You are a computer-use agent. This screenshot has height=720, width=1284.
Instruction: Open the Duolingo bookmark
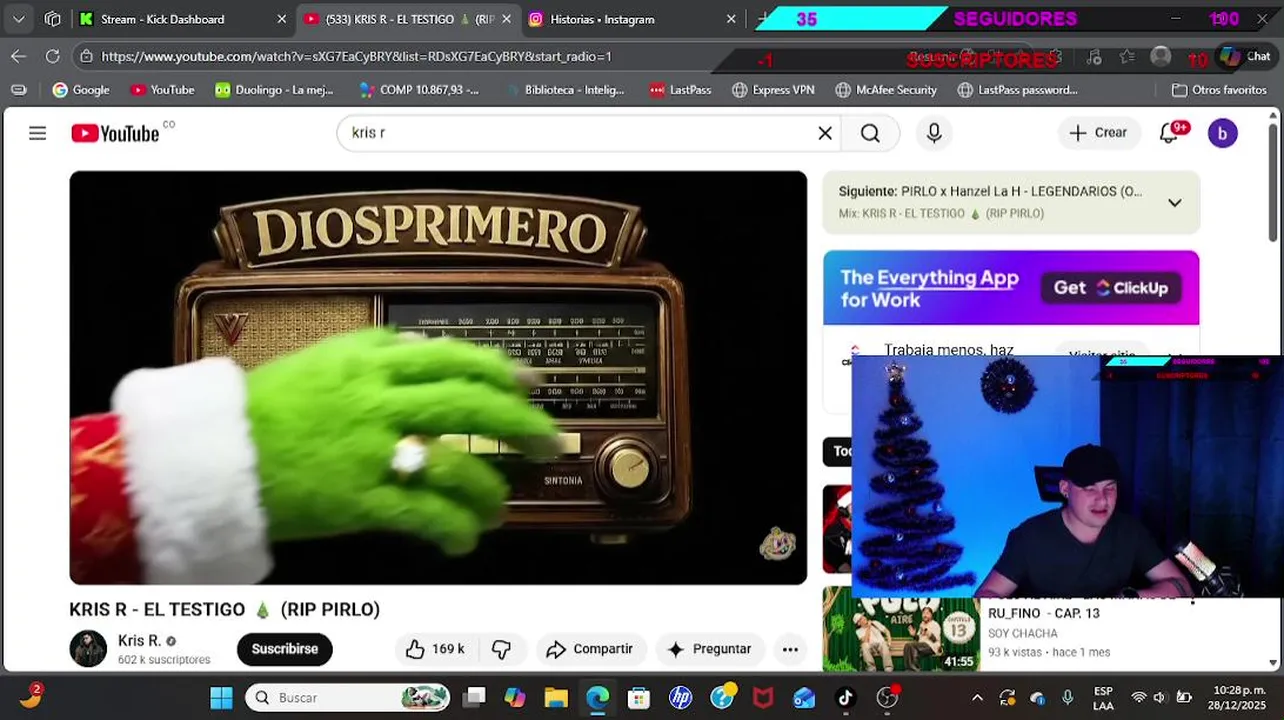coord(274,90)
